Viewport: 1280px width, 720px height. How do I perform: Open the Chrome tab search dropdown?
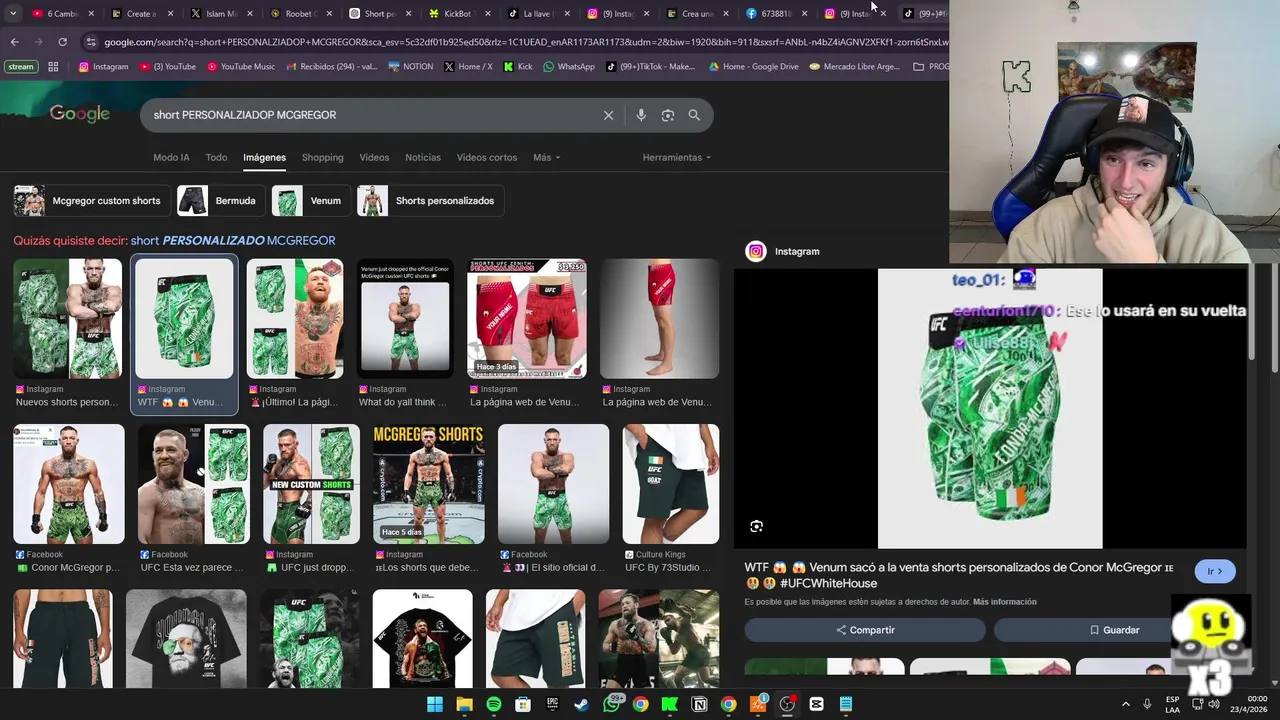pos(14,14)
